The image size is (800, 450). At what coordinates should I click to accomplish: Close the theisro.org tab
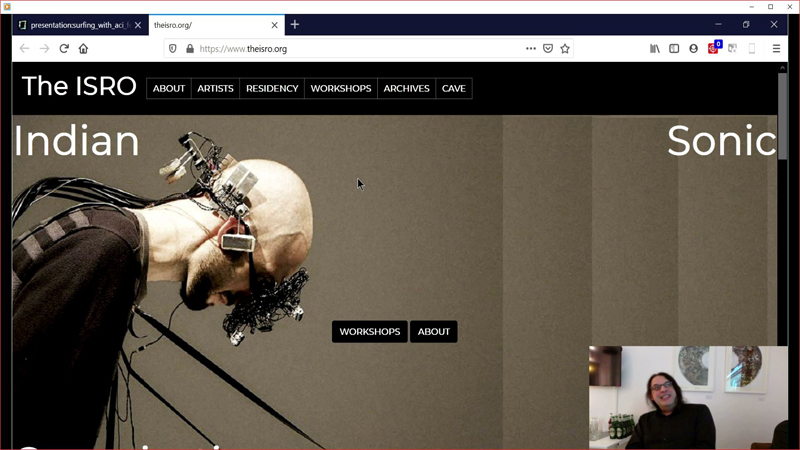click(x=274, y=25)
